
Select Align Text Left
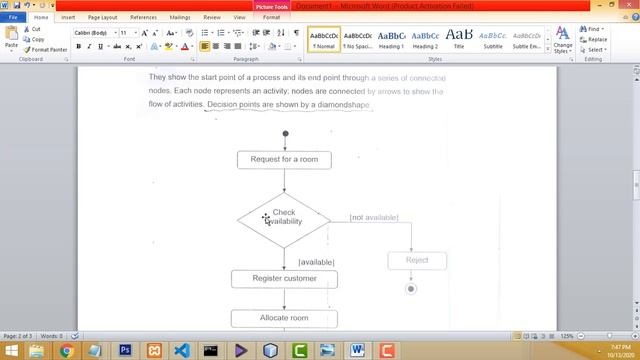tap(204, 47)
